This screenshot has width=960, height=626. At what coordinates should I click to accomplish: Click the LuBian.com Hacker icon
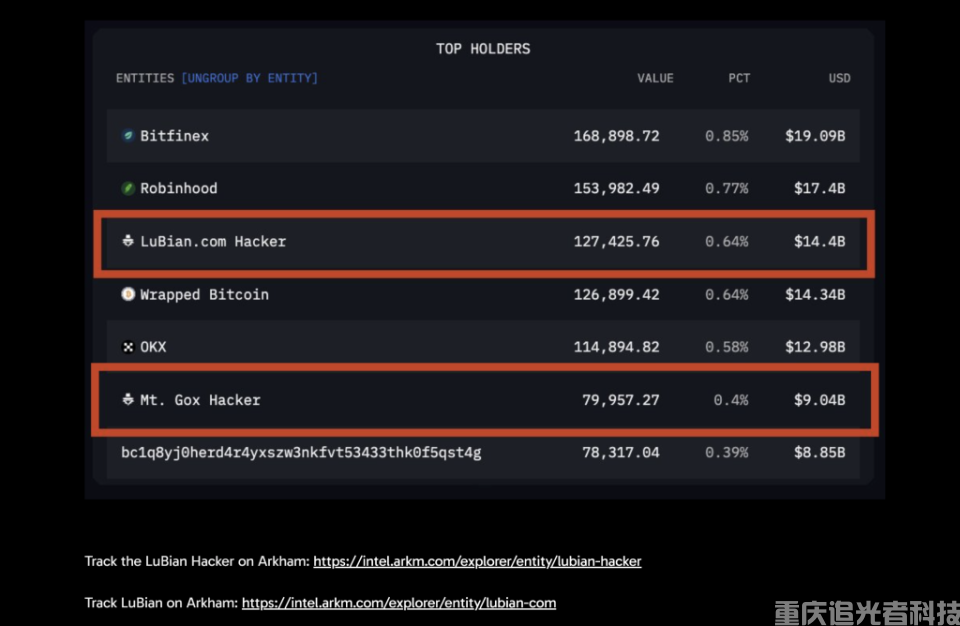tap(128, 241)
